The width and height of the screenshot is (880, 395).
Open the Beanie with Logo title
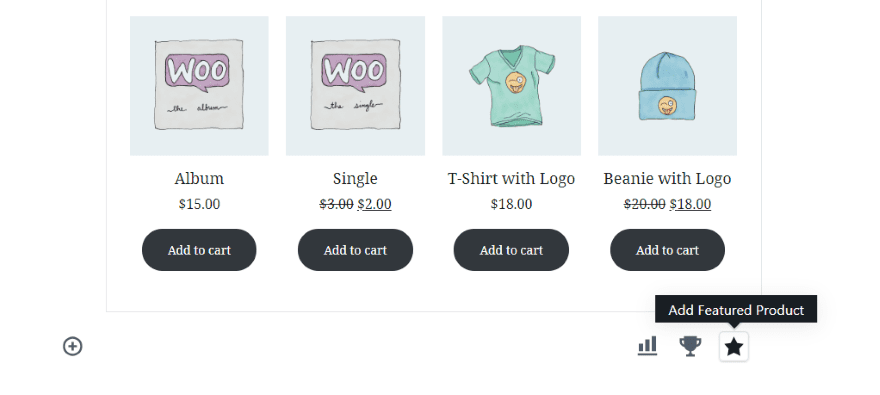point(667,179)
